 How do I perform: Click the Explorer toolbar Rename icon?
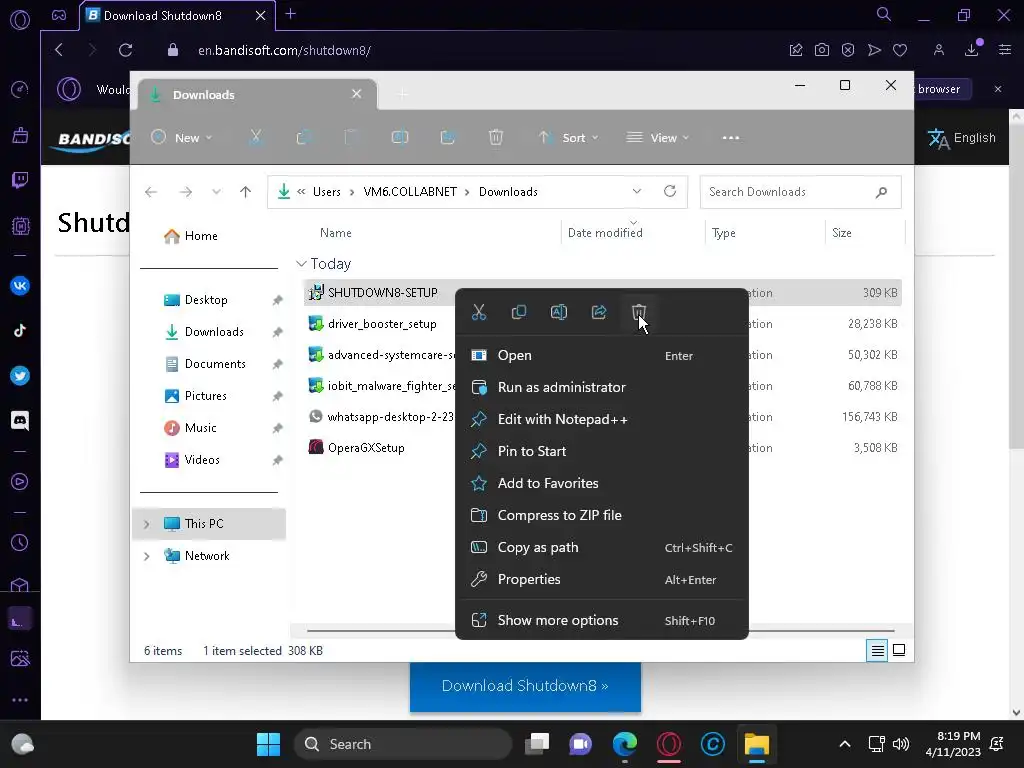point(400,137)
